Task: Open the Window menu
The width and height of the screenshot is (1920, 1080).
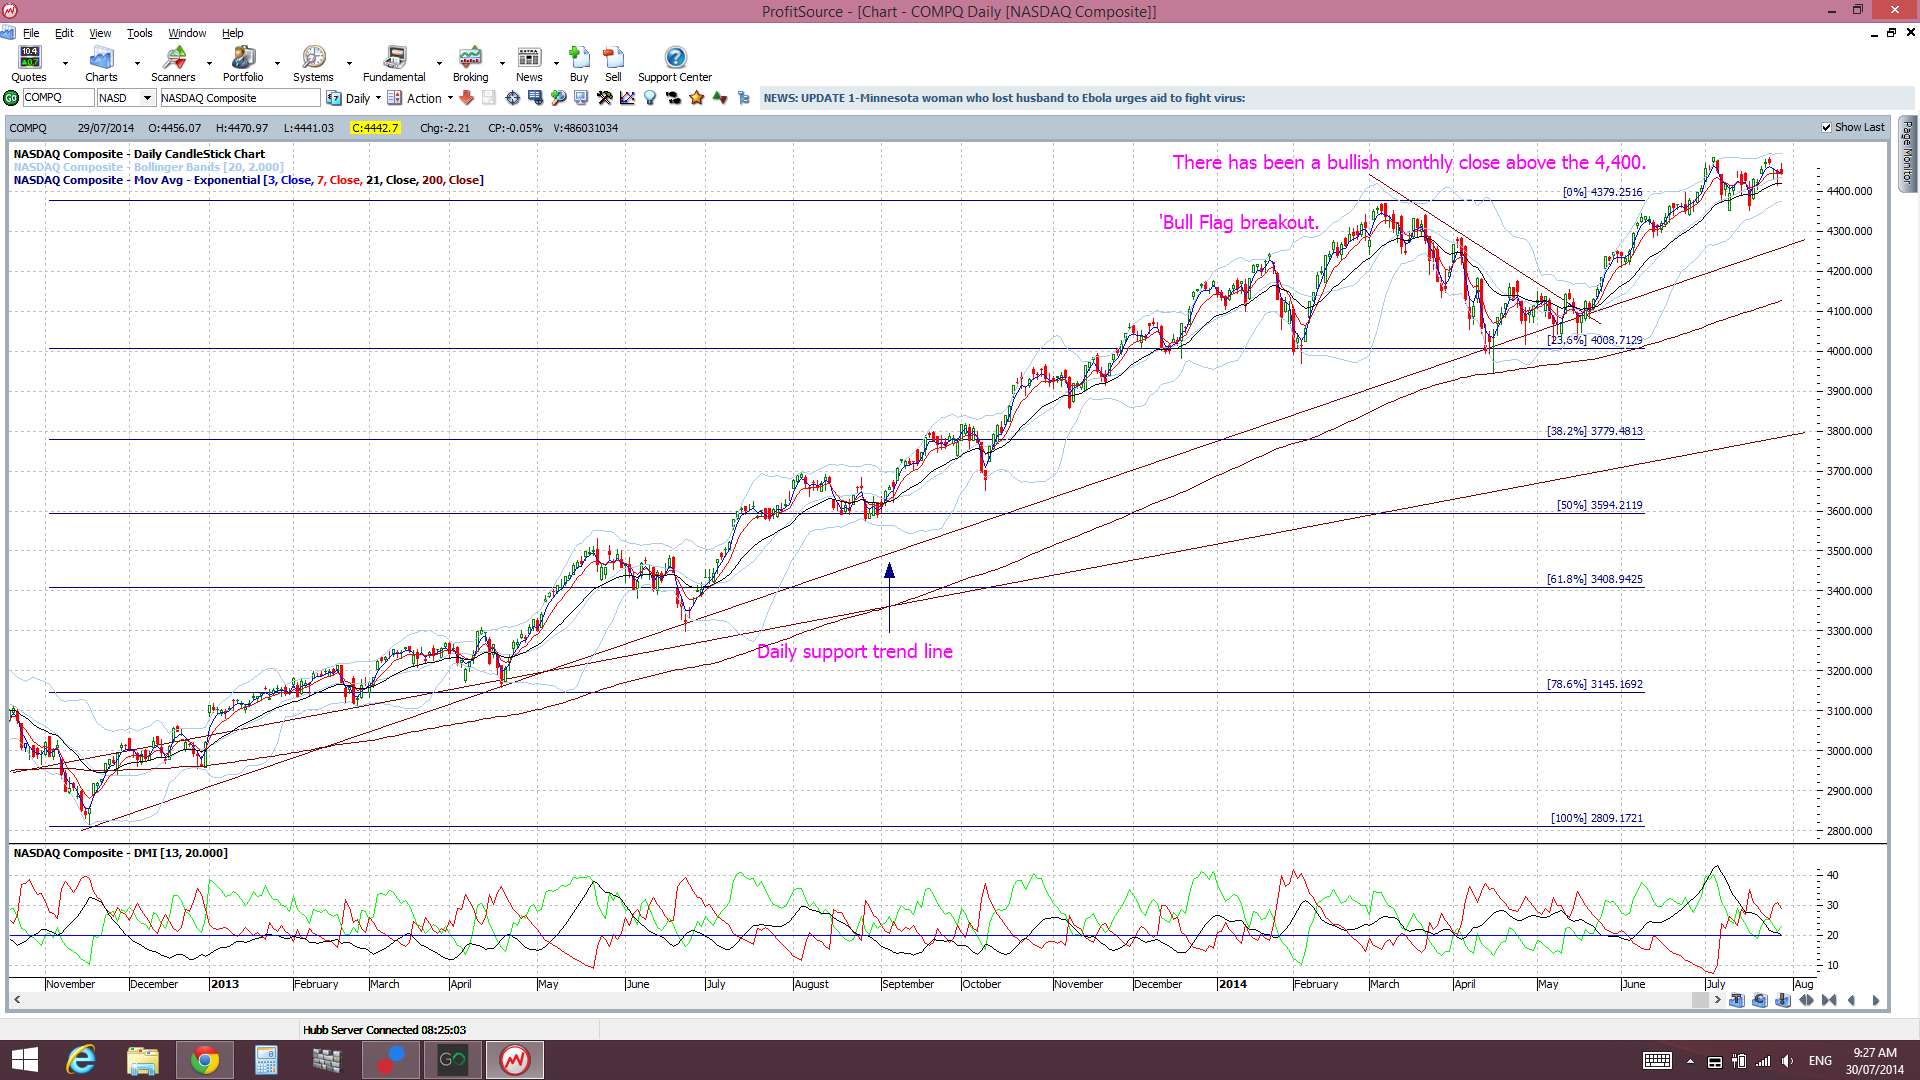Action: (x=187, y=33)
